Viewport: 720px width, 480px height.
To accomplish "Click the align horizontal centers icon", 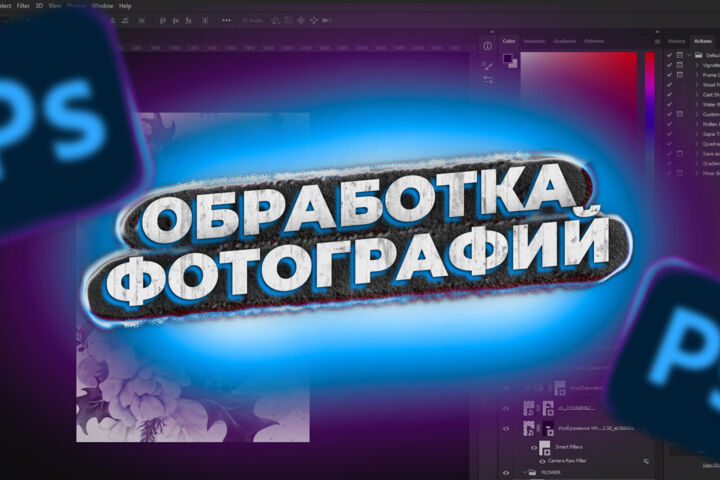I will pos(176,21).
